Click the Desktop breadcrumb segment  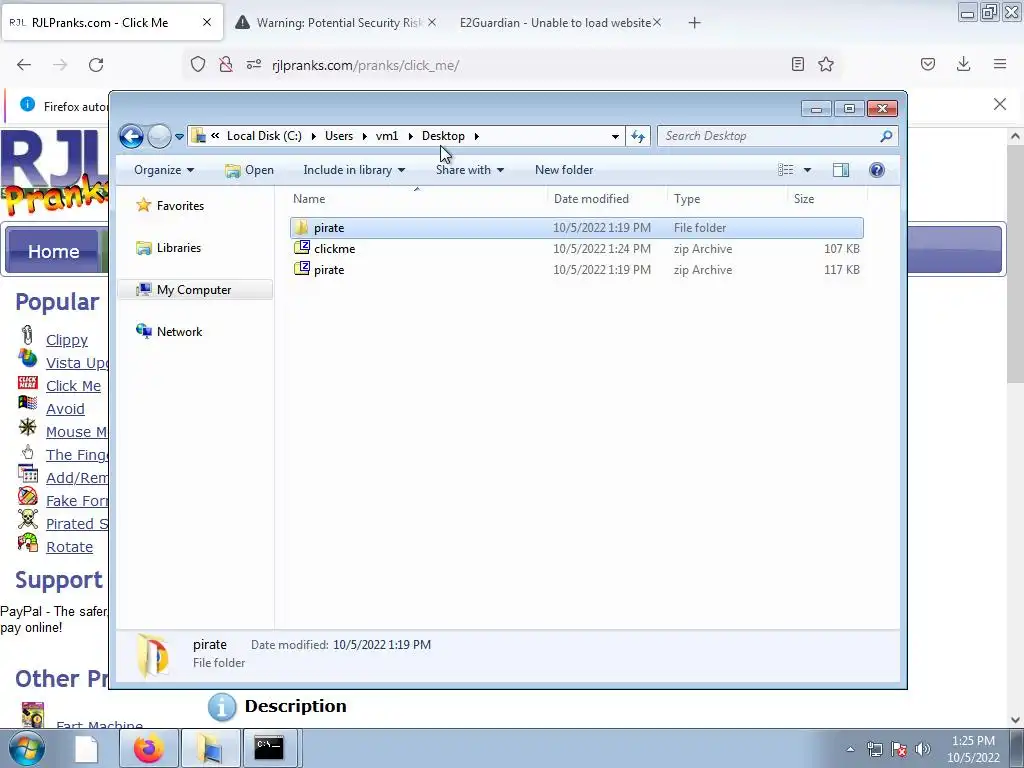tap(443, 136)
